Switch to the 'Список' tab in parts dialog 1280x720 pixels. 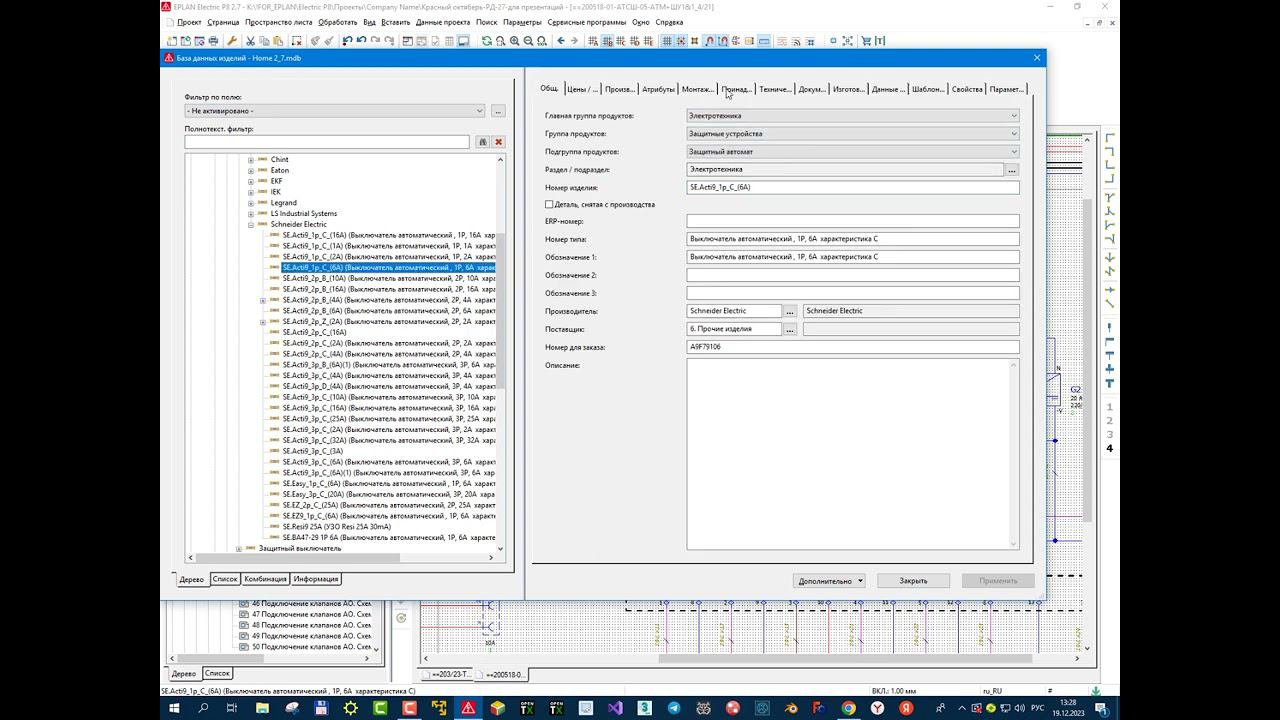click(225, 579)
